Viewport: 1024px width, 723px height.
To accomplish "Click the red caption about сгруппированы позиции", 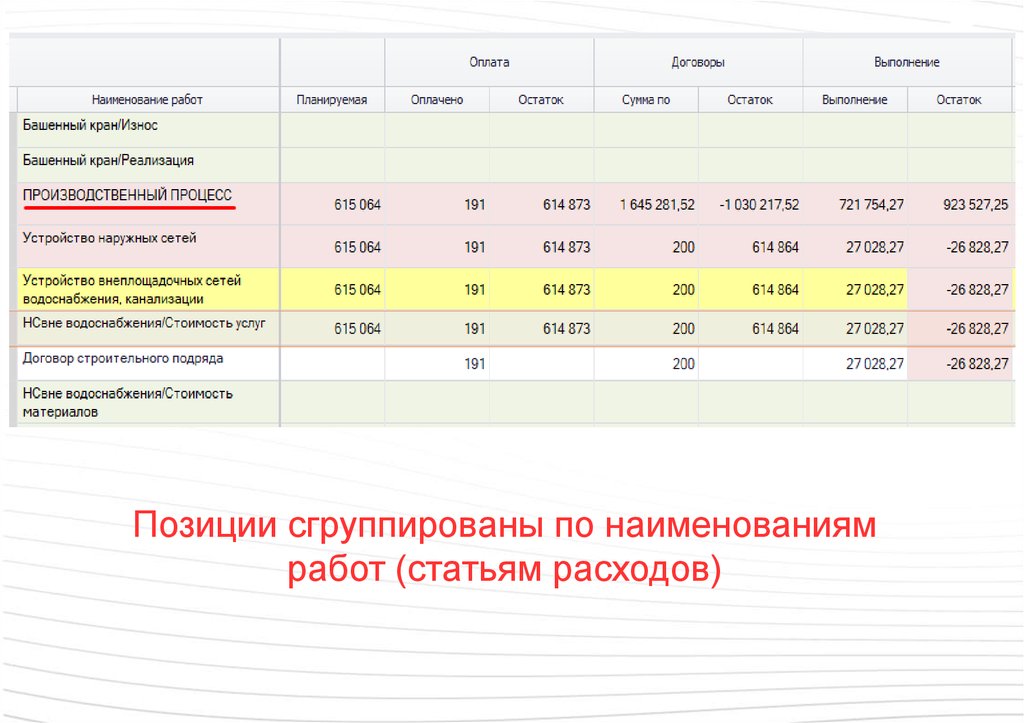I will point(505,547).
